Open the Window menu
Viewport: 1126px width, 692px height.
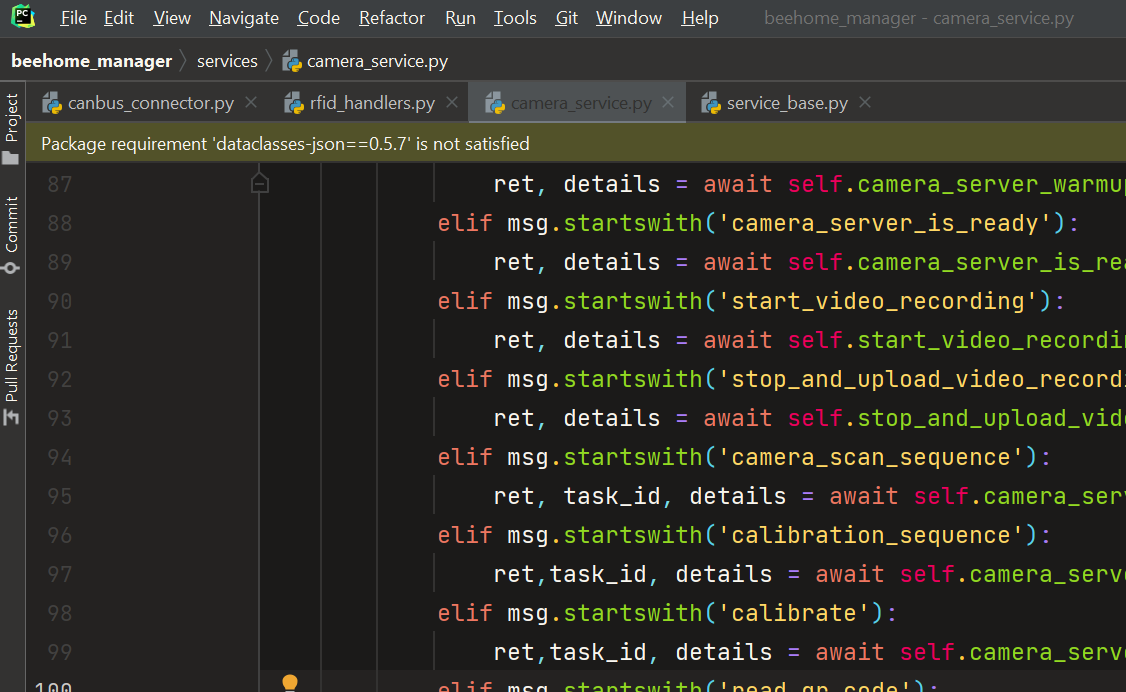click(x=628, y=18)
